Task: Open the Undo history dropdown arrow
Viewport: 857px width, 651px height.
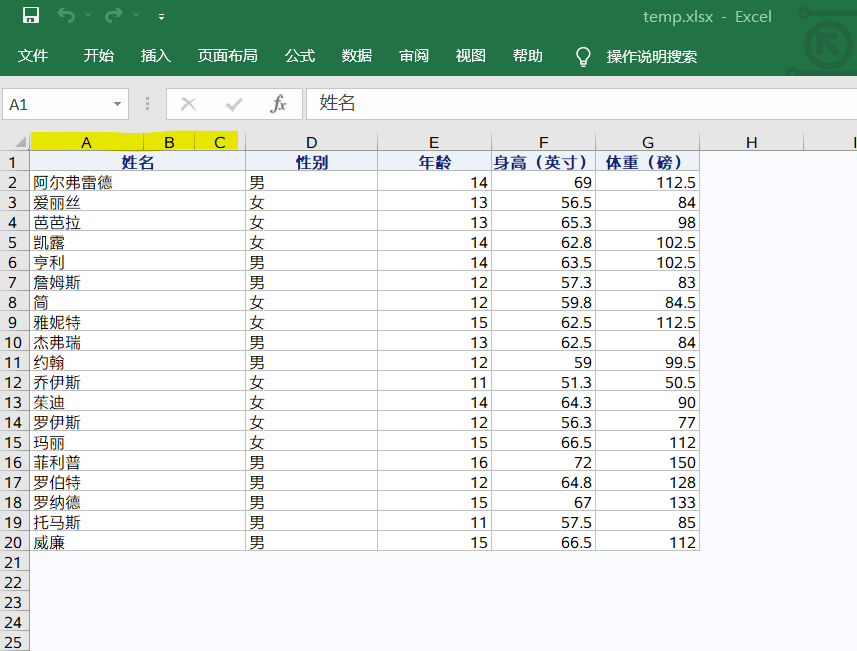Action: pos(88,17)
